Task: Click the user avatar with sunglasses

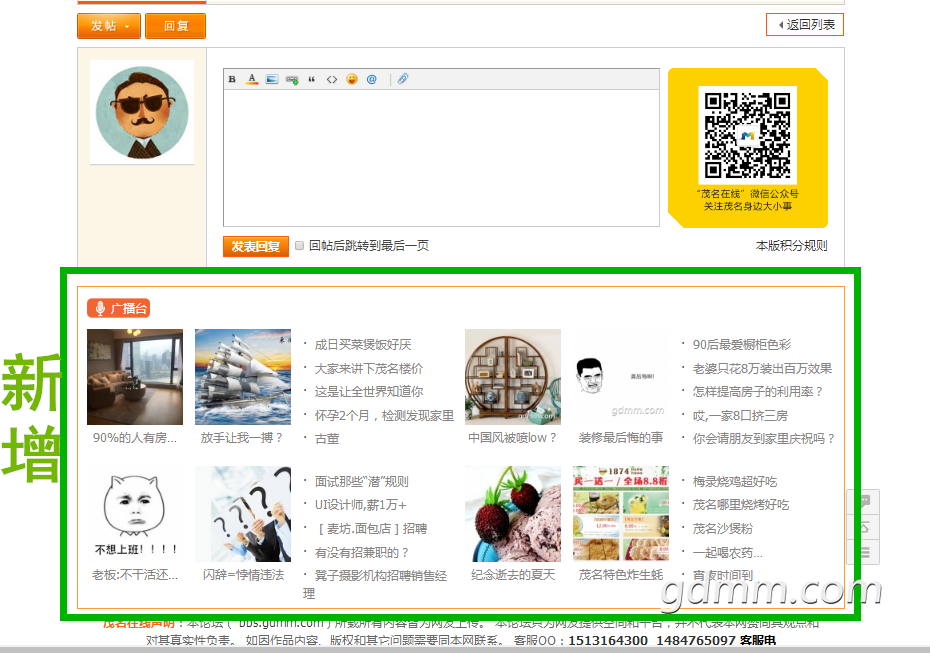Action: (142, 112)
